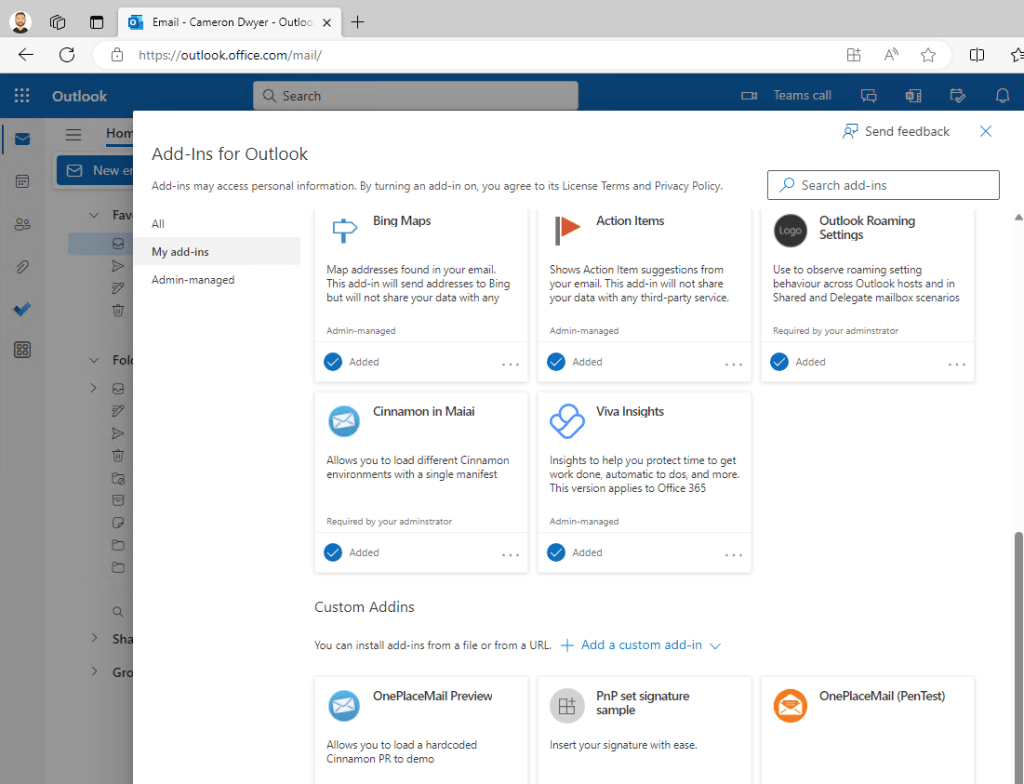
Task: Open more options for Outlook Roaming Settings
Action: pos(957,364)
